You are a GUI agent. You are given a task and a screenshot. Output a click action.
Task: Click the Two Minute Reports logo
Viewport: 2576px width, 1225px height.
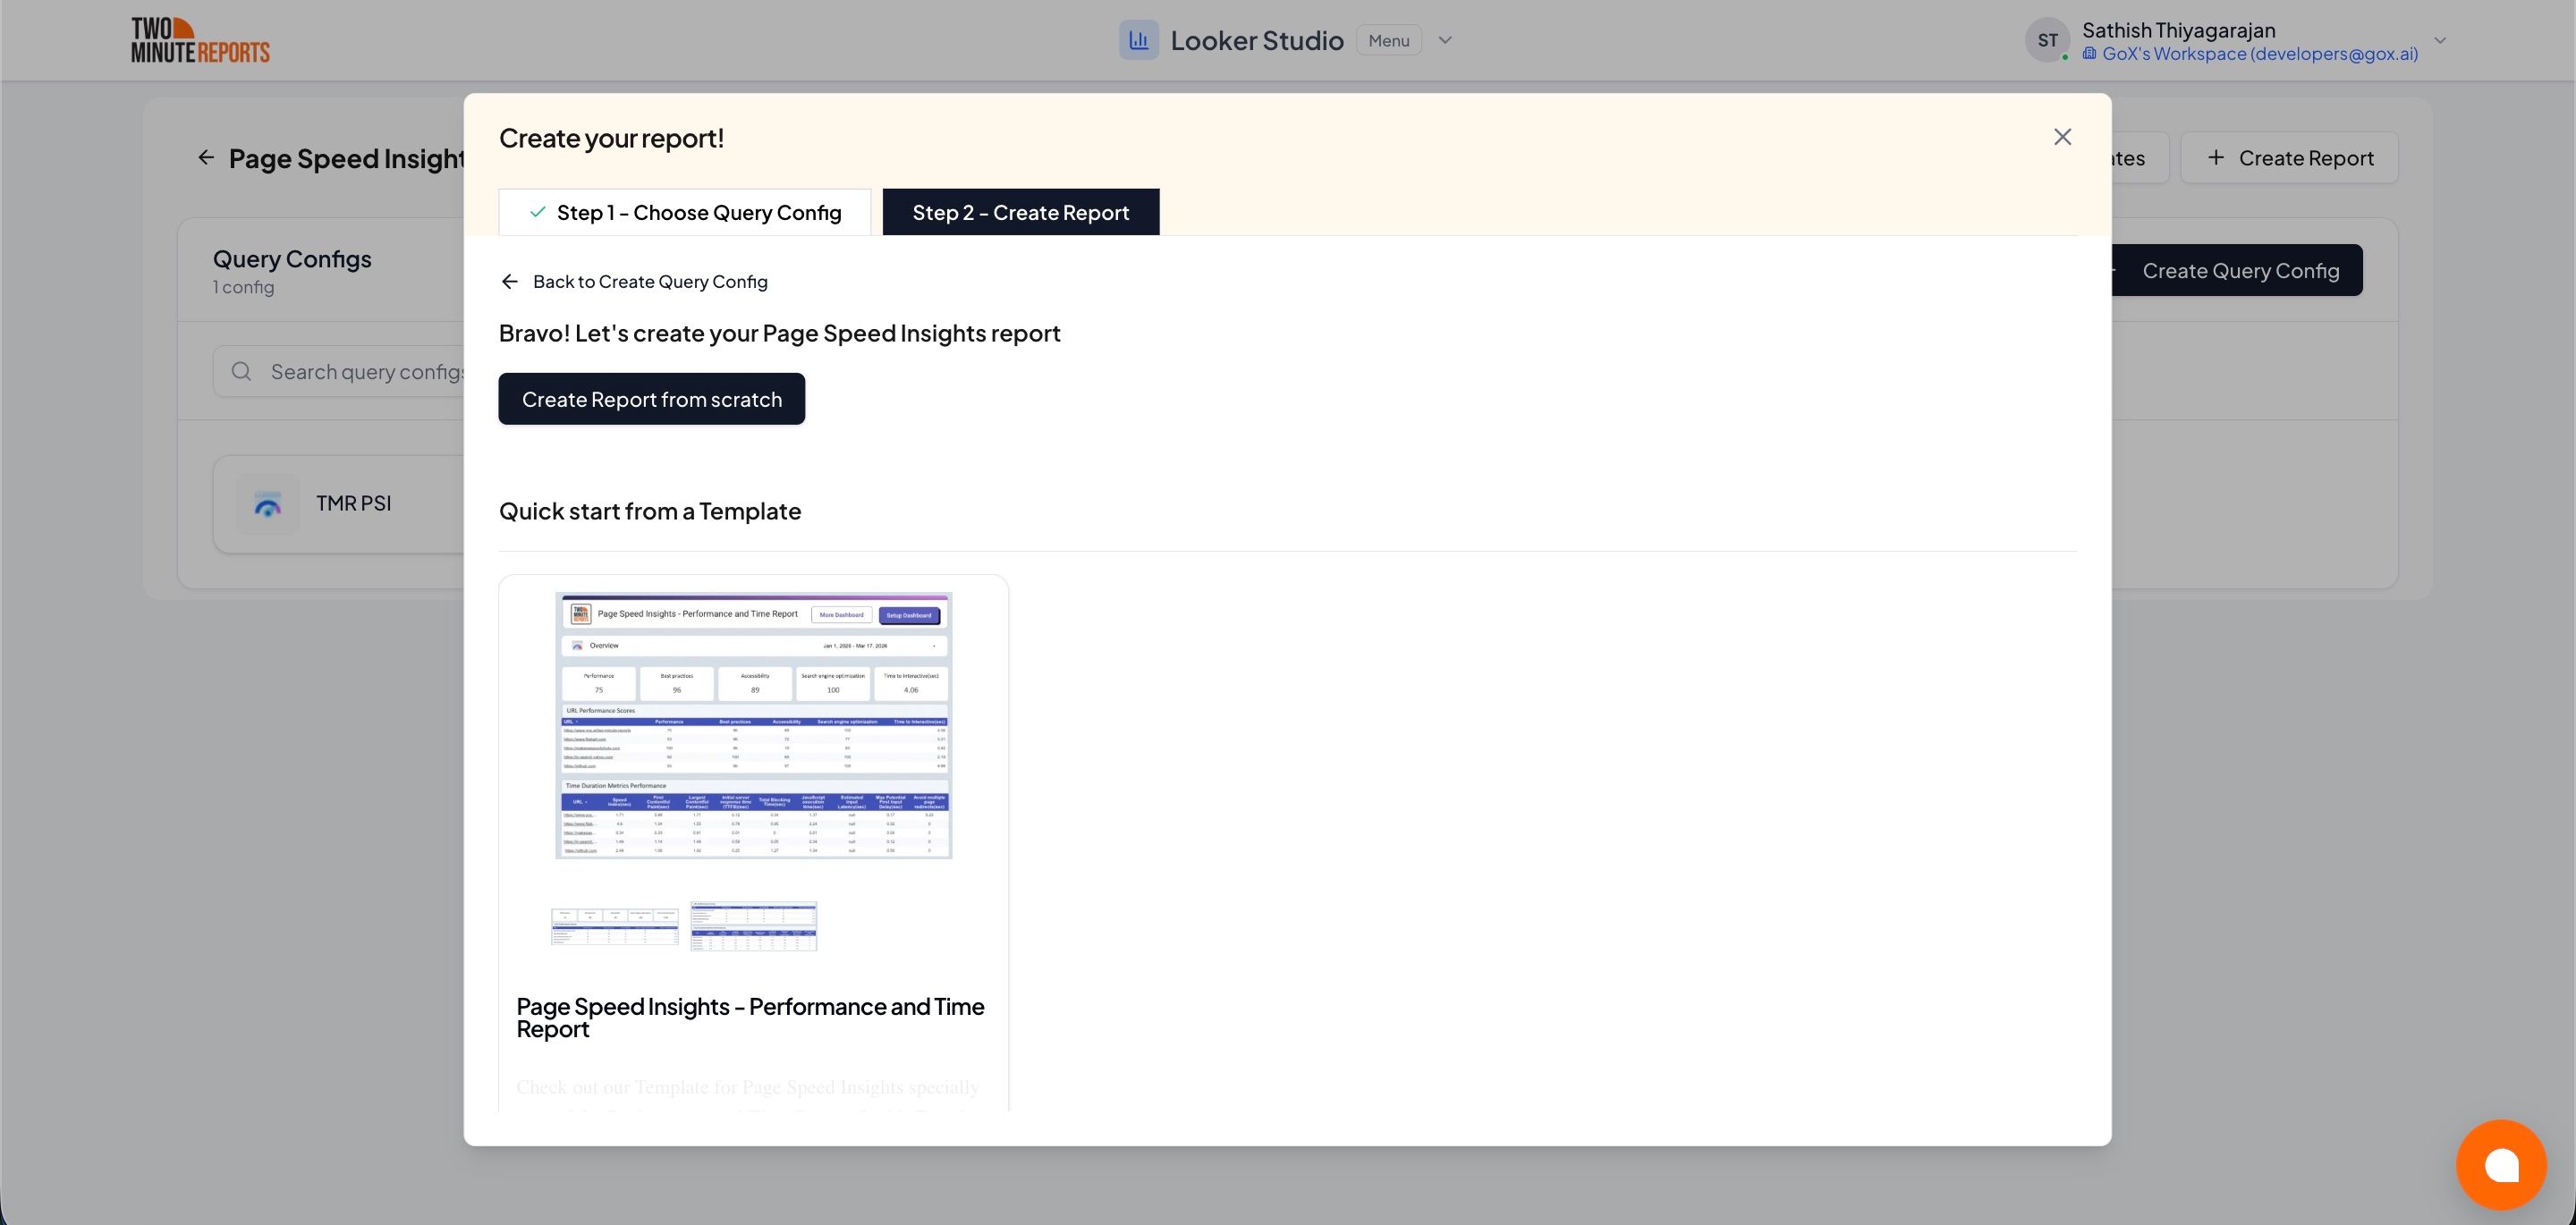[x=199, y=39]
